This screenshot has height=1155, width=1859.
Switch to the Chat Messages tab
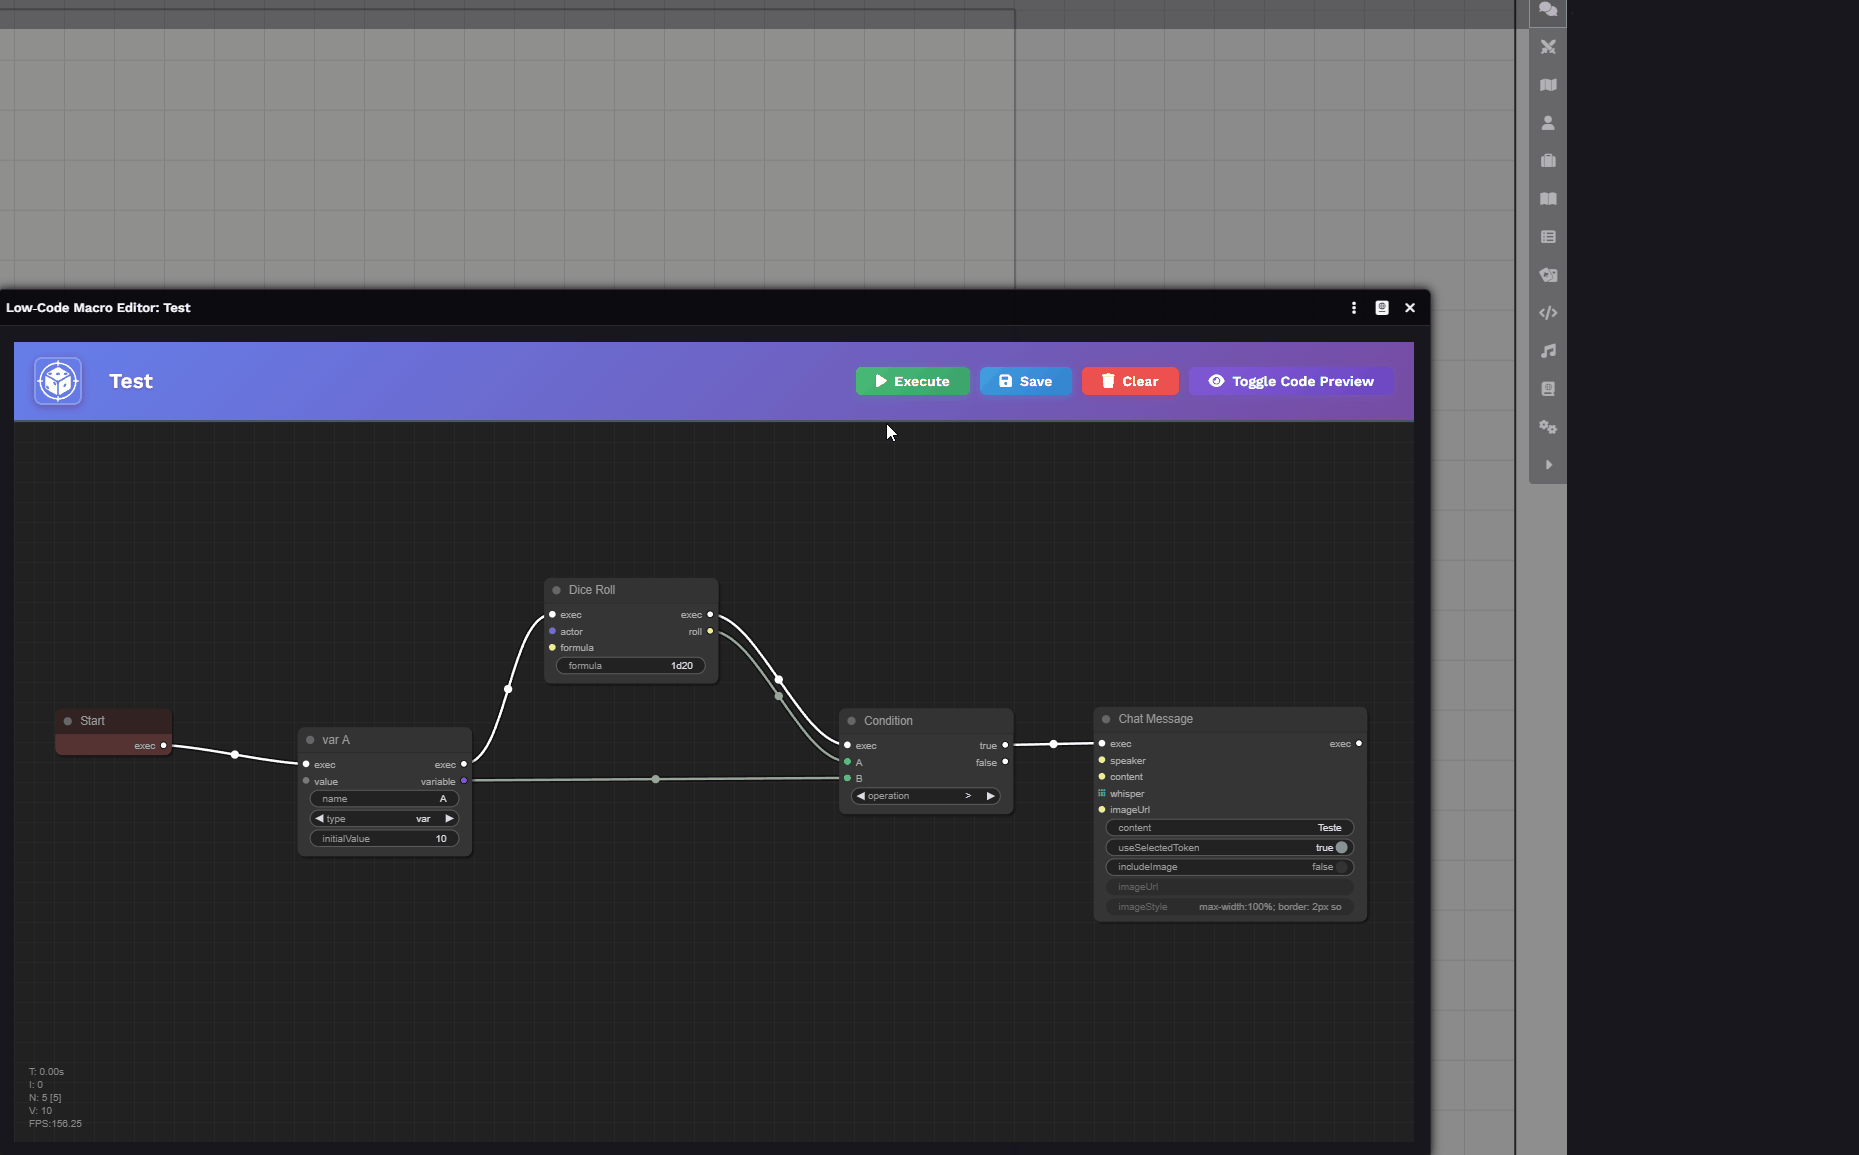[1548, 10]
